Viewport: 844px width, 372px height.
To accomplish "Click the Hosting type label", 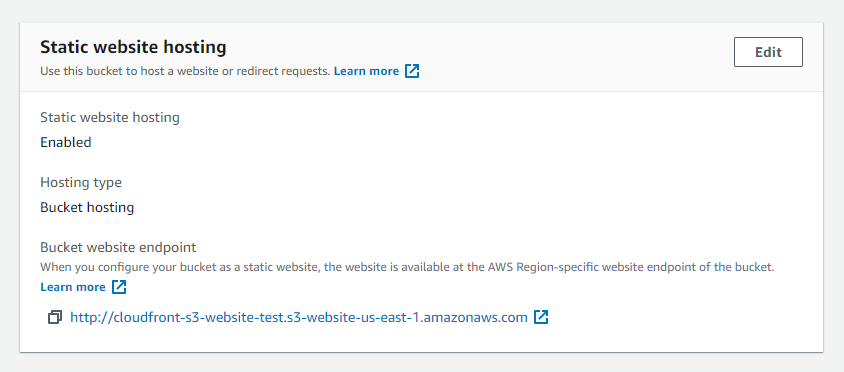I will click(x=81, y=183).
